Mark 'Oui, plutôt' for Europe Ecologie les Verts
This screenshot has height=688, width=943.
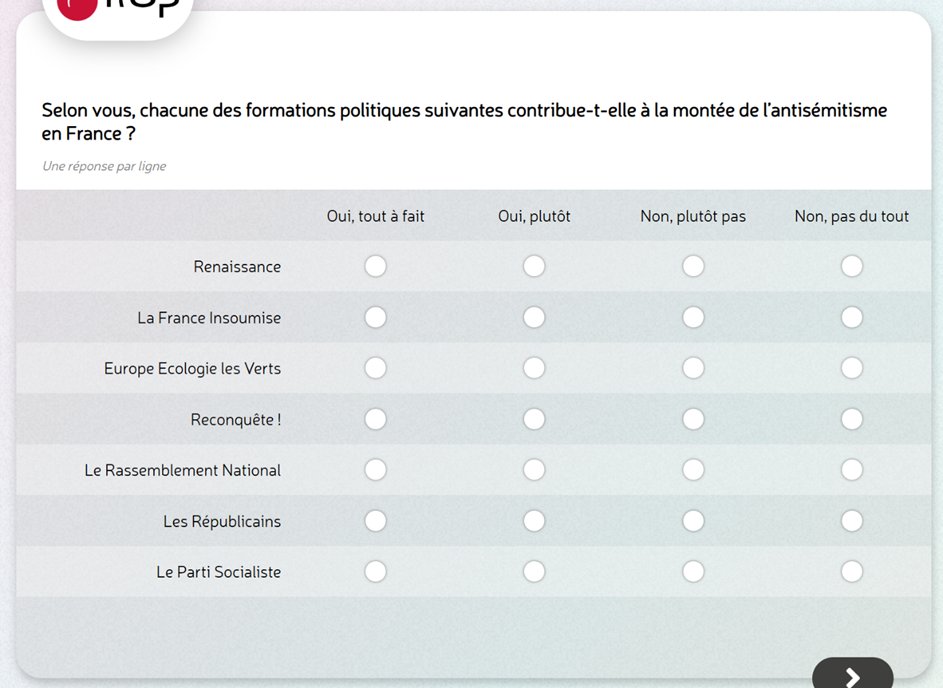(534, 368)
